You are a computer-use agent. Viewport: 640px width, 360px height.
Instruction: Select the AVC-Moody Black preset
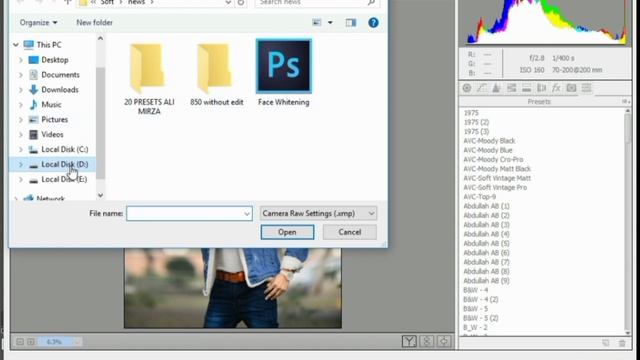pos(489,141)
